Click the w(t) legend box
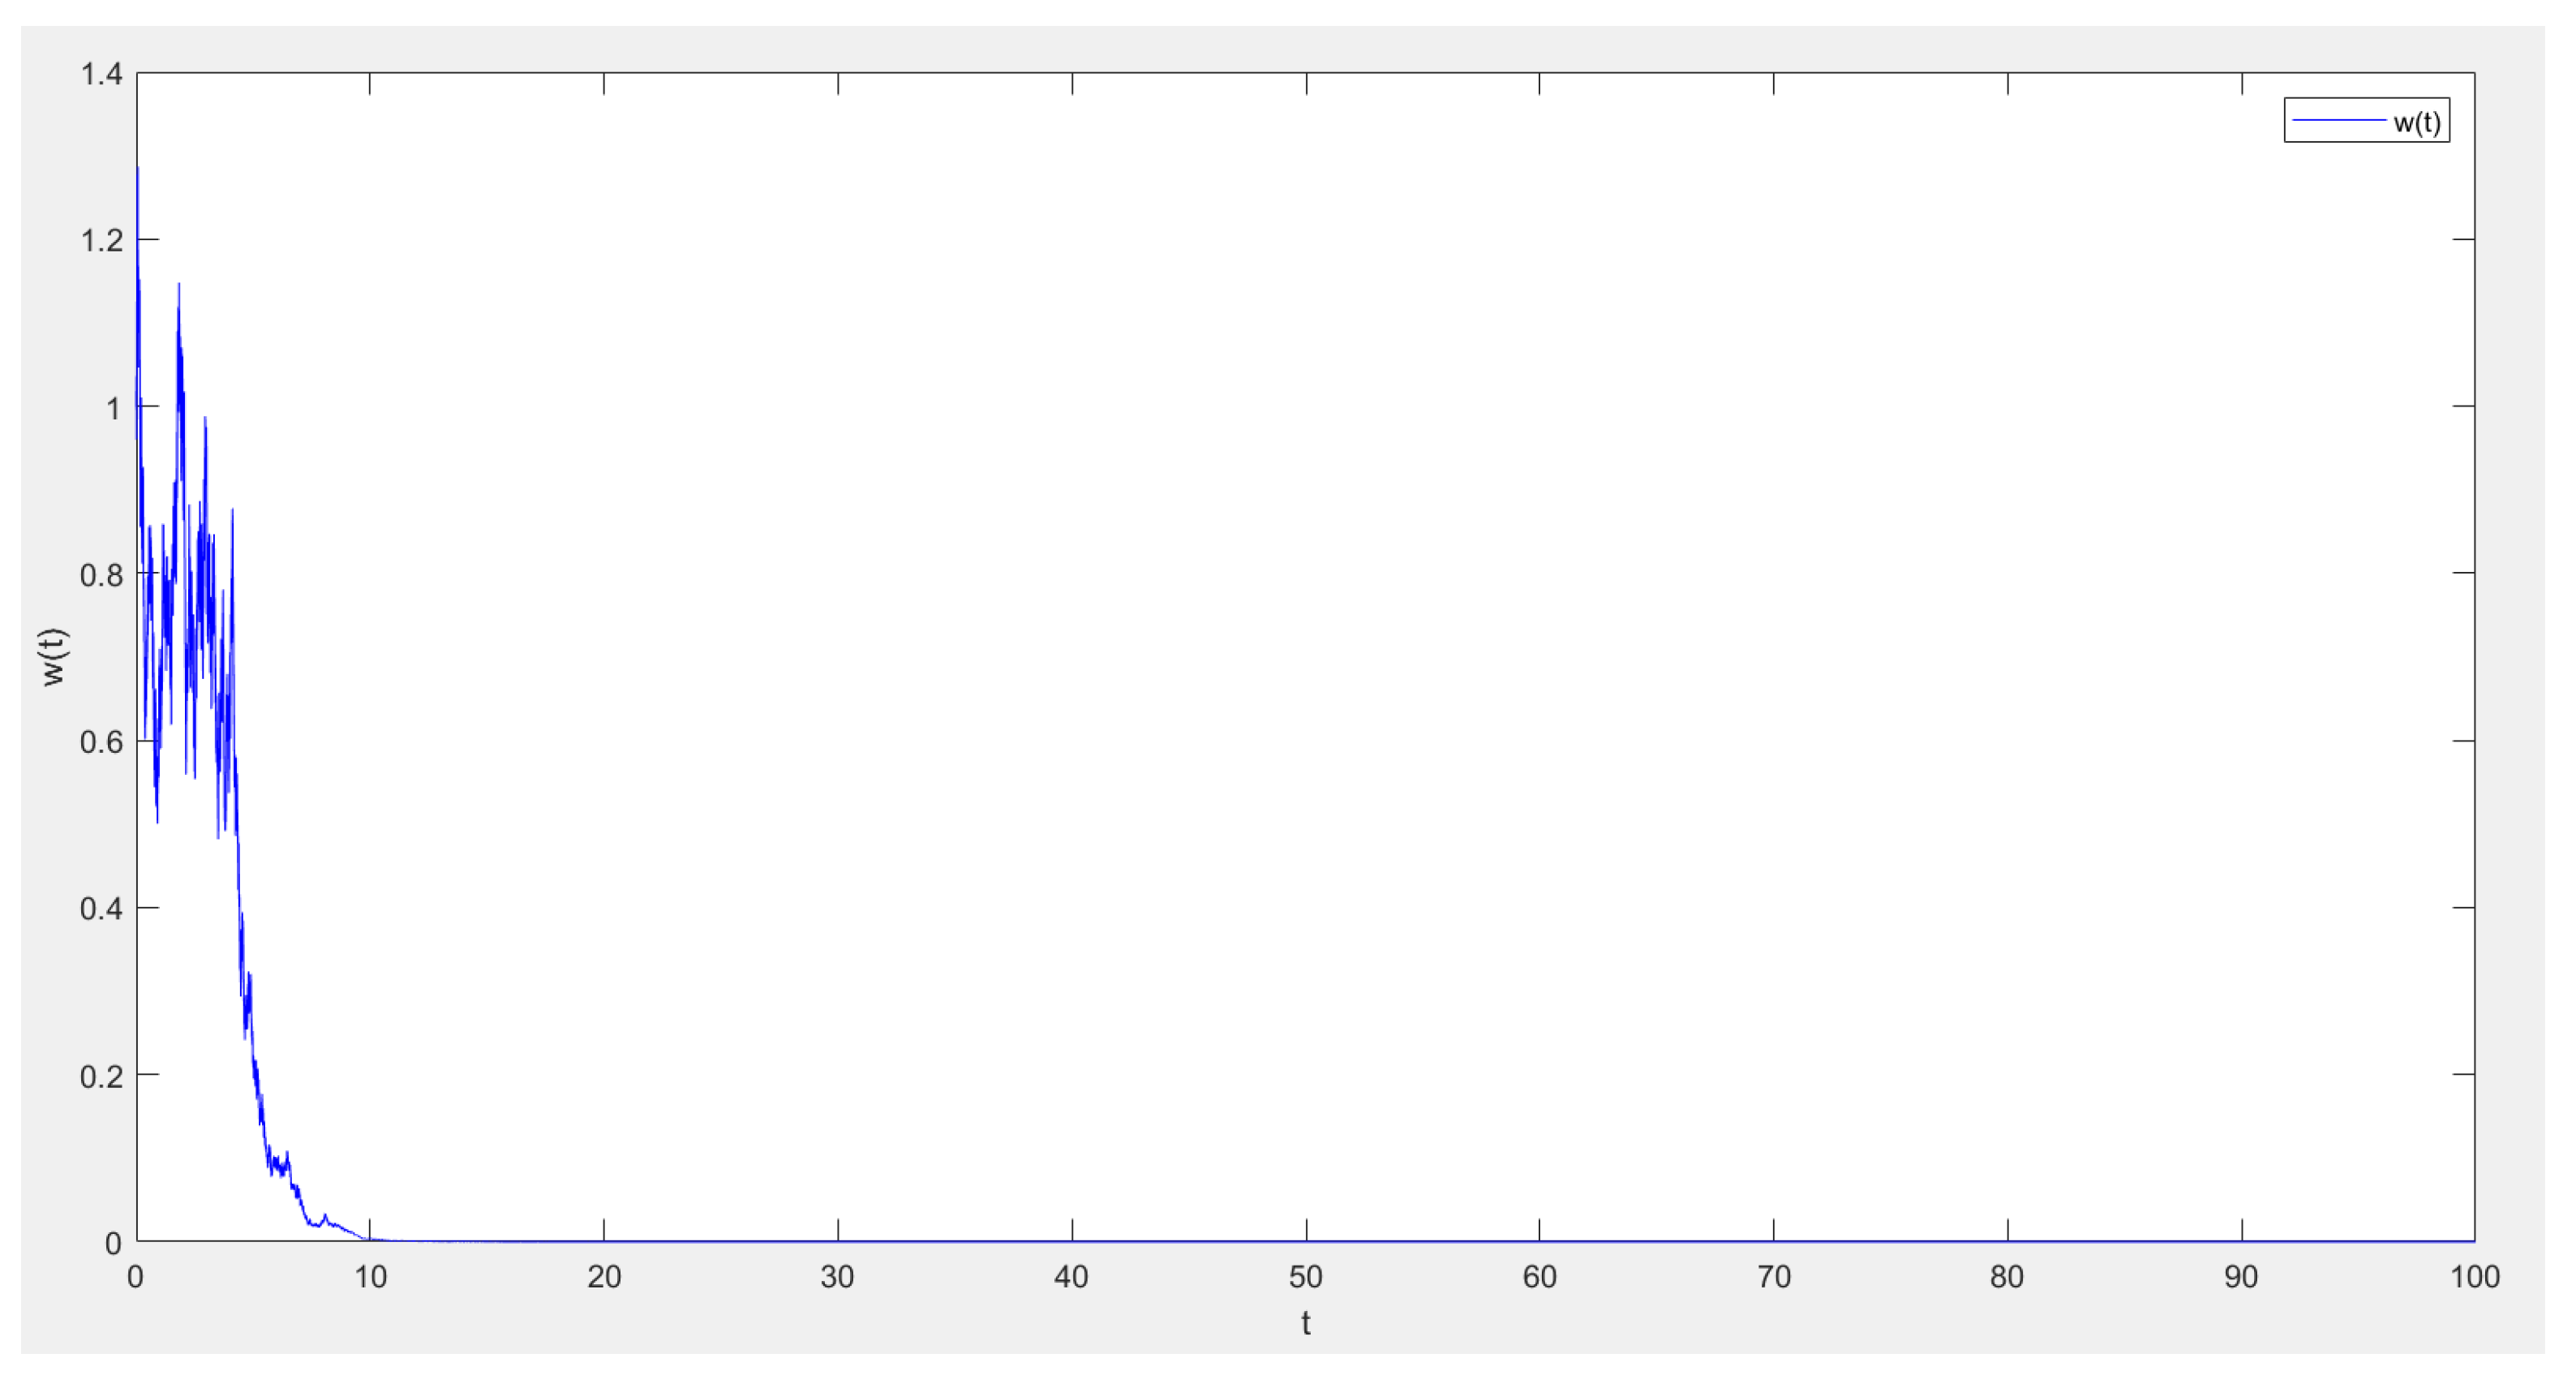The height and width of the screenshot is (1384, 2576). [2365, 121]
